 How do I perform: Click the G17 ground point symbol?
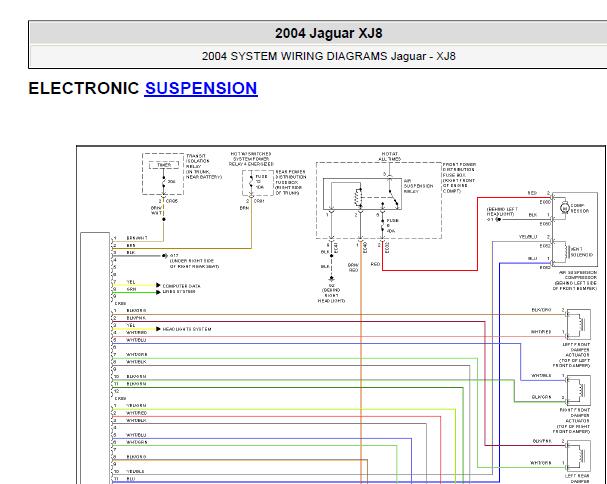click(x=163, y=255)
